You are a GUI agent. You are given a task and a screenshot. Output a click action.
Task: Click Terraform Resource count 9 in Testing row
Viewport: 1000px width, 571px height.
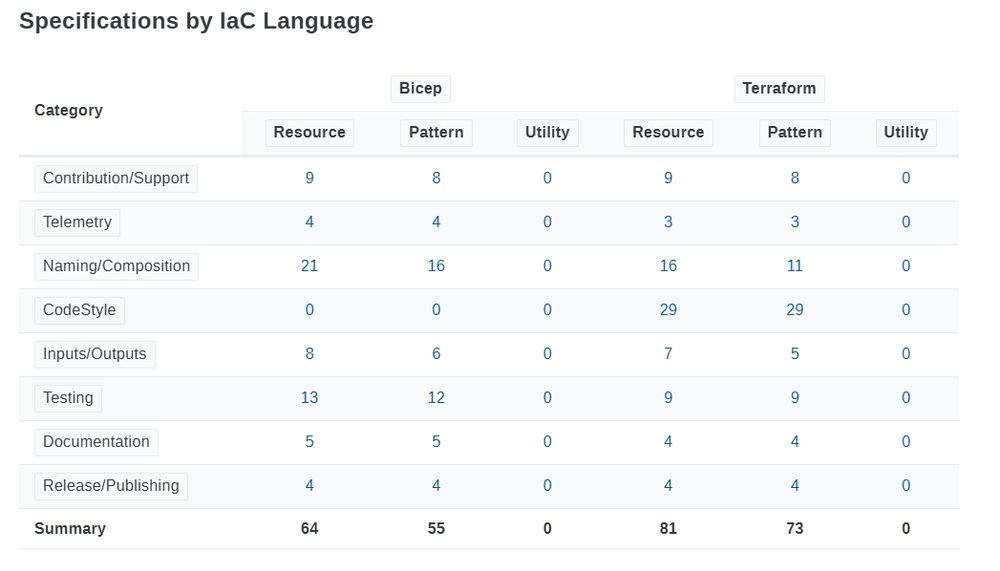pyautogui.click(x=668, y=399)
